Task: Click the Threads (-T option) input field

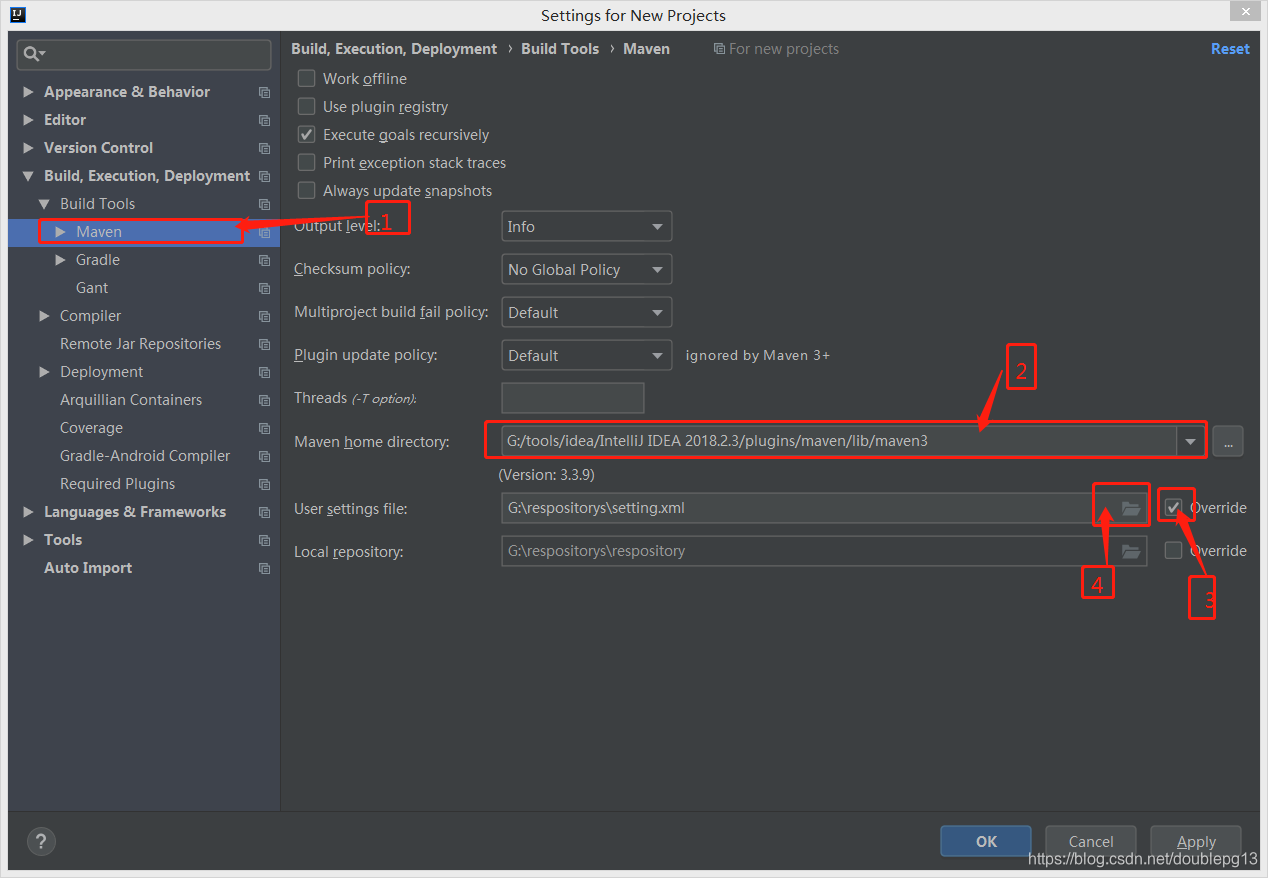Action: click(x=573, y=398)
